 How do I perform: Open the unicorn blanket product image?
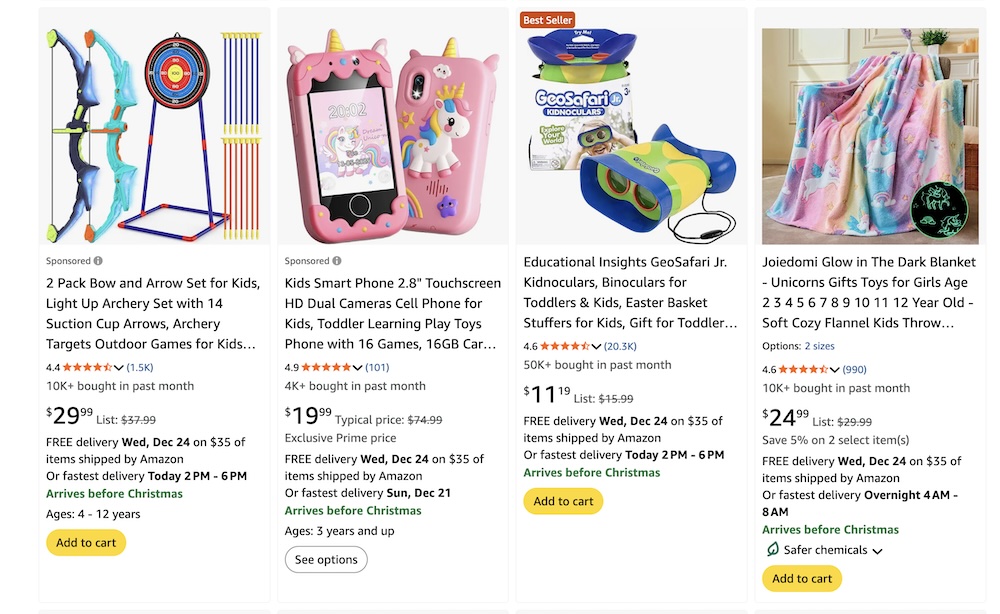tap(870, 136)
